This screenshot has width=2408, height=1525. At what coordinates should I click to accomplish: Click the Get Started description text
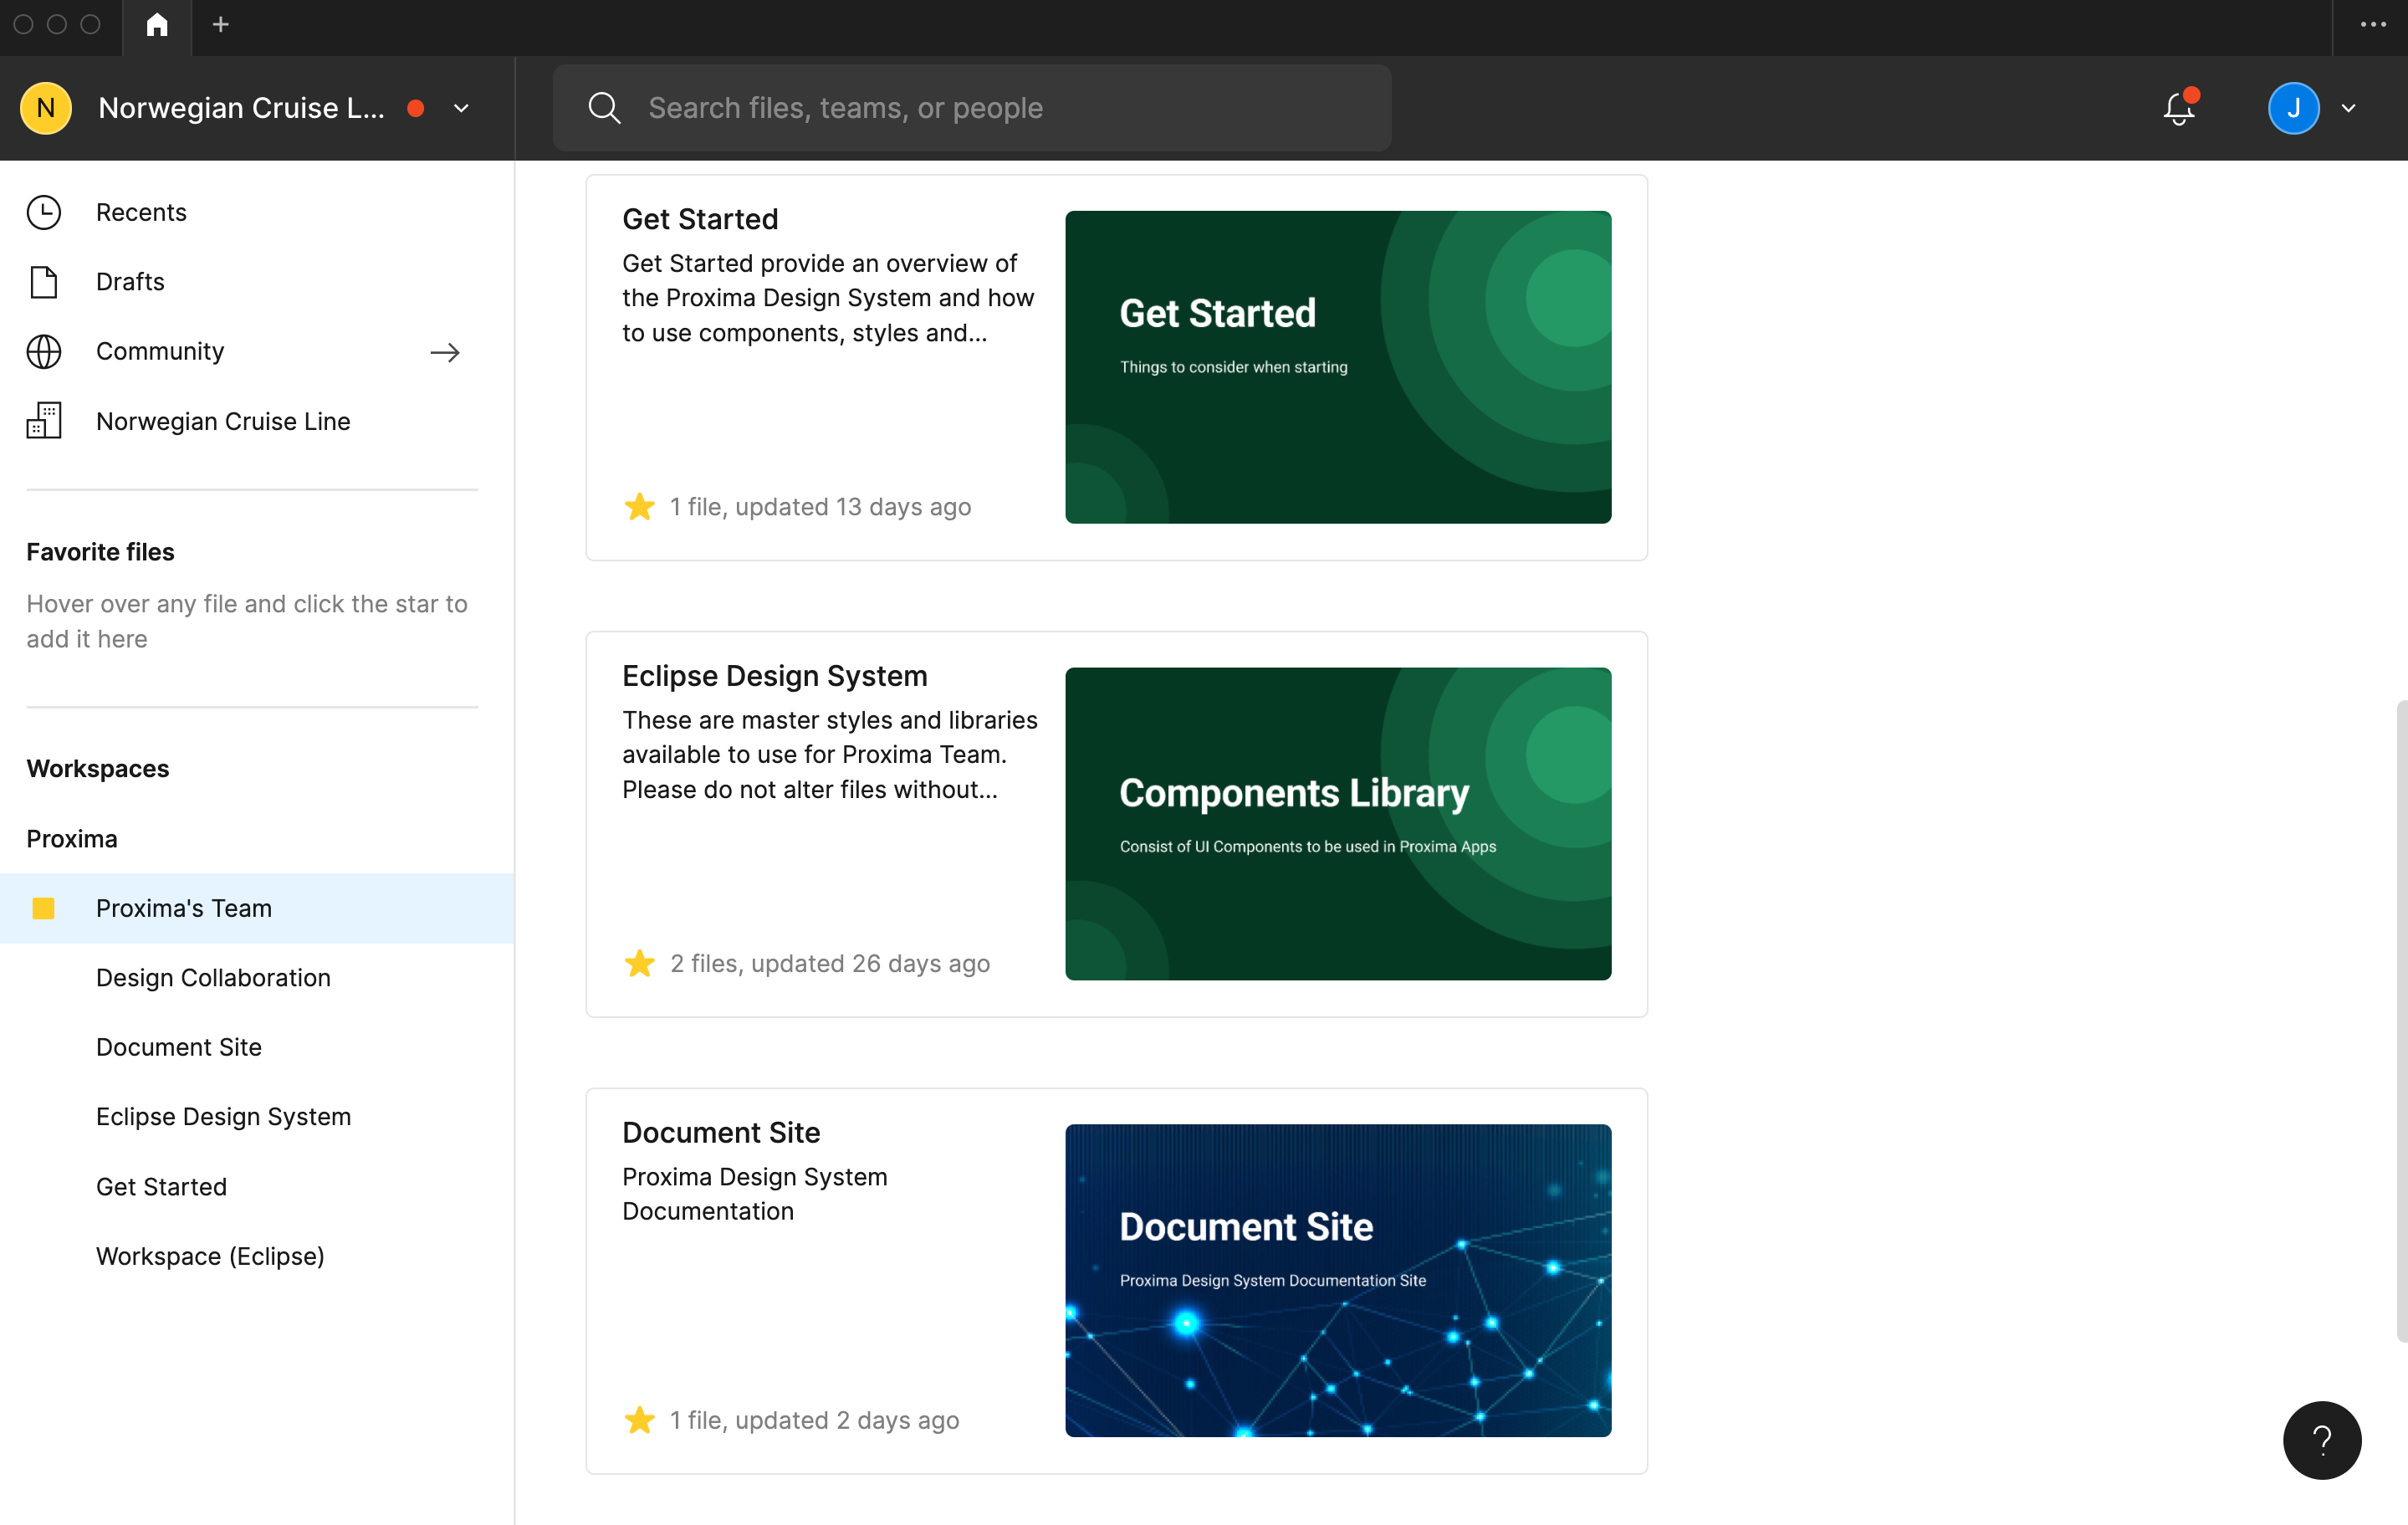(x=829, y=298)
